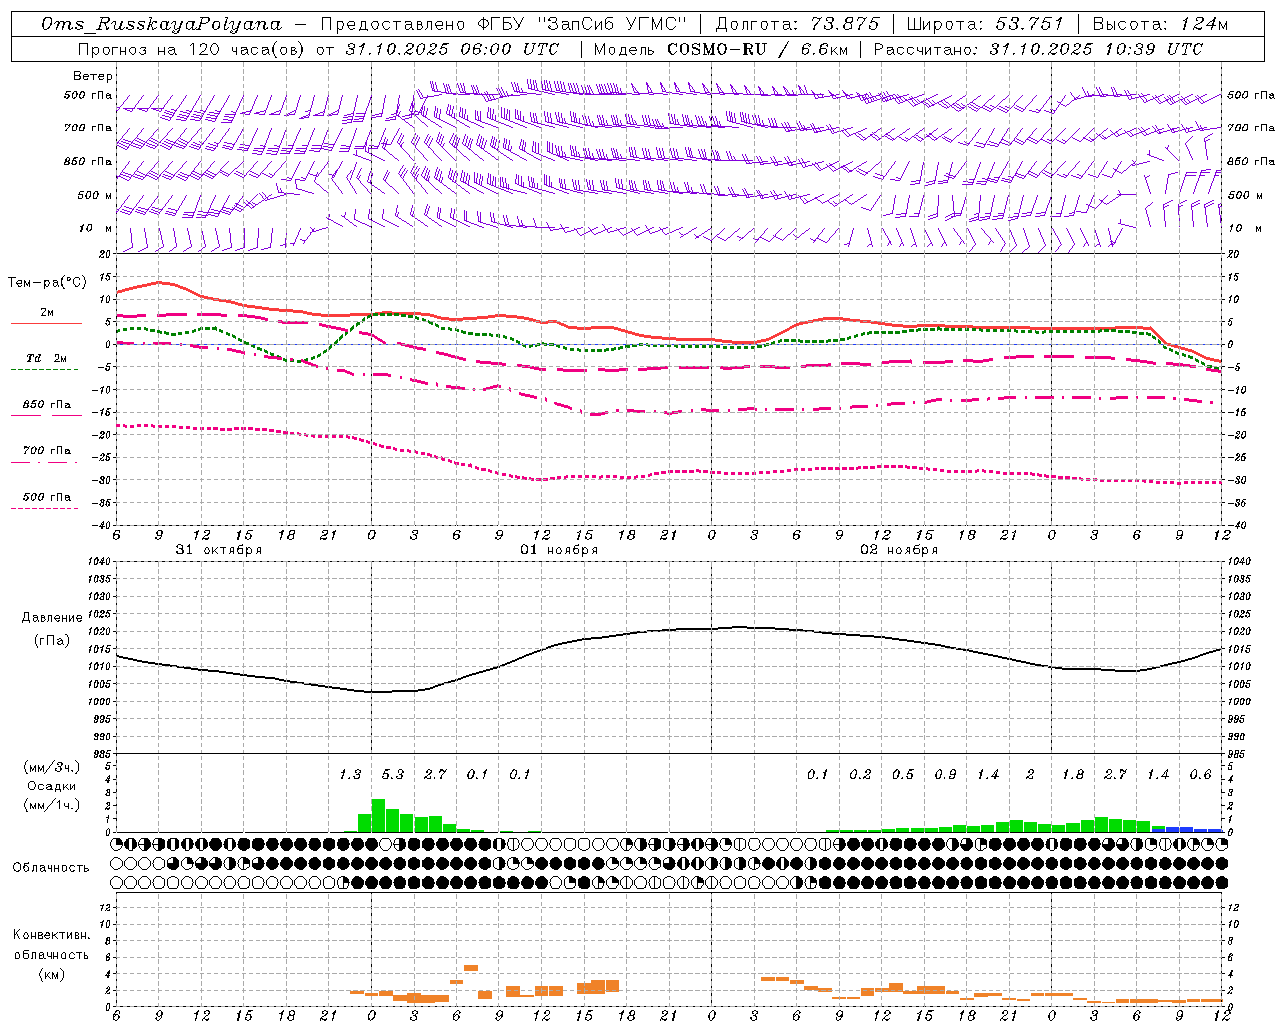
Task: Click the 1.3 precipitation value
Action: pos(350,775)
